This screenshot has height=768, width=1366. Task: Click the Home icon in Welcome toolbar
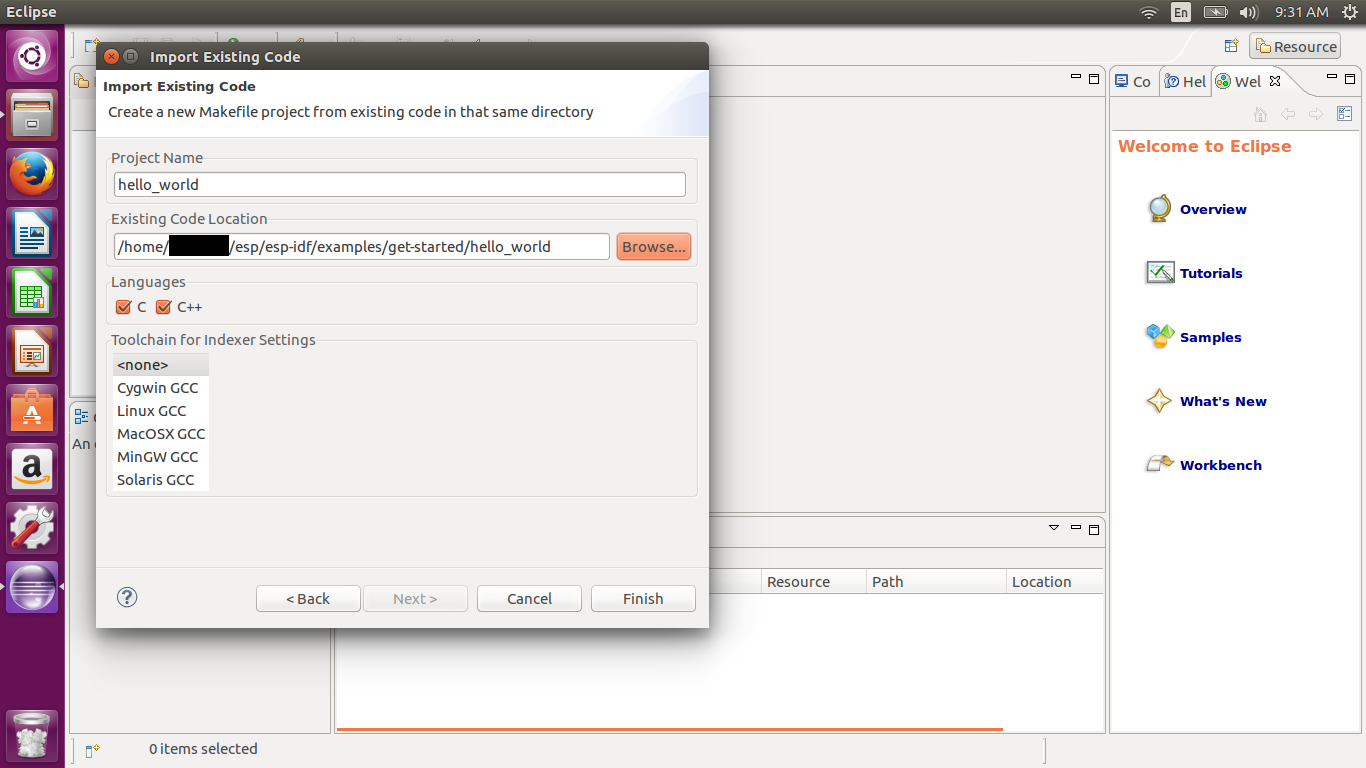point(1261,114)
